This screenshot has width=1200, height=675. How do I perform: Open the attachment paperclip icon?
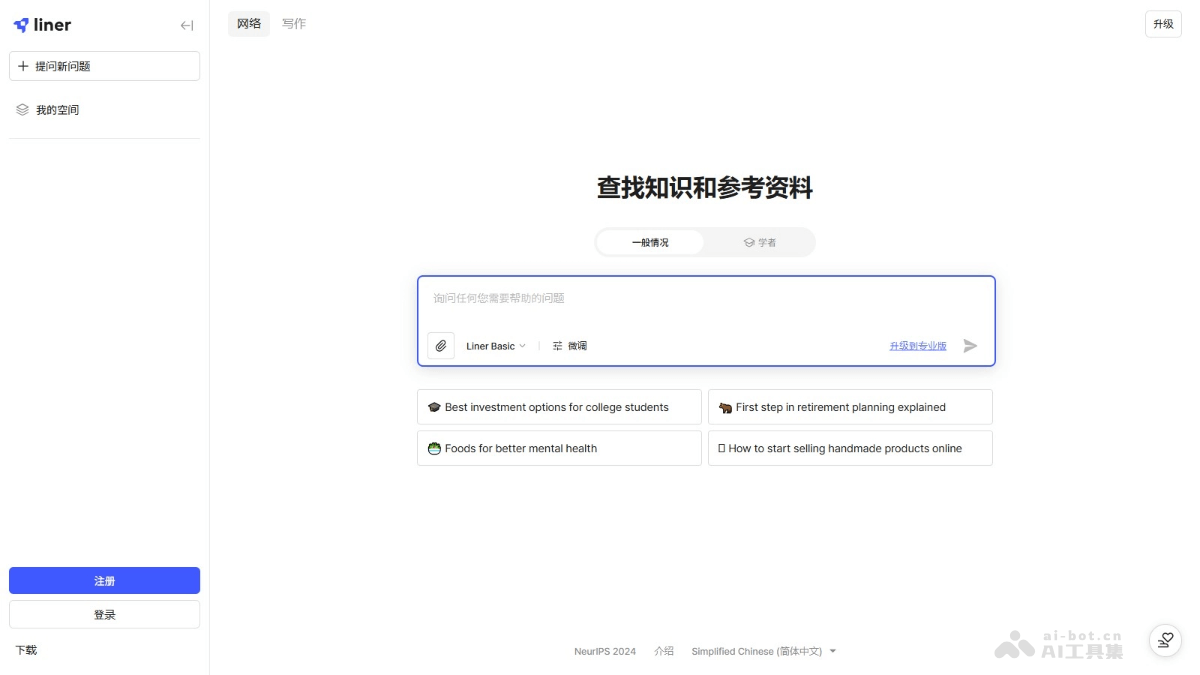pyautogui.click(x=441, y=345)
